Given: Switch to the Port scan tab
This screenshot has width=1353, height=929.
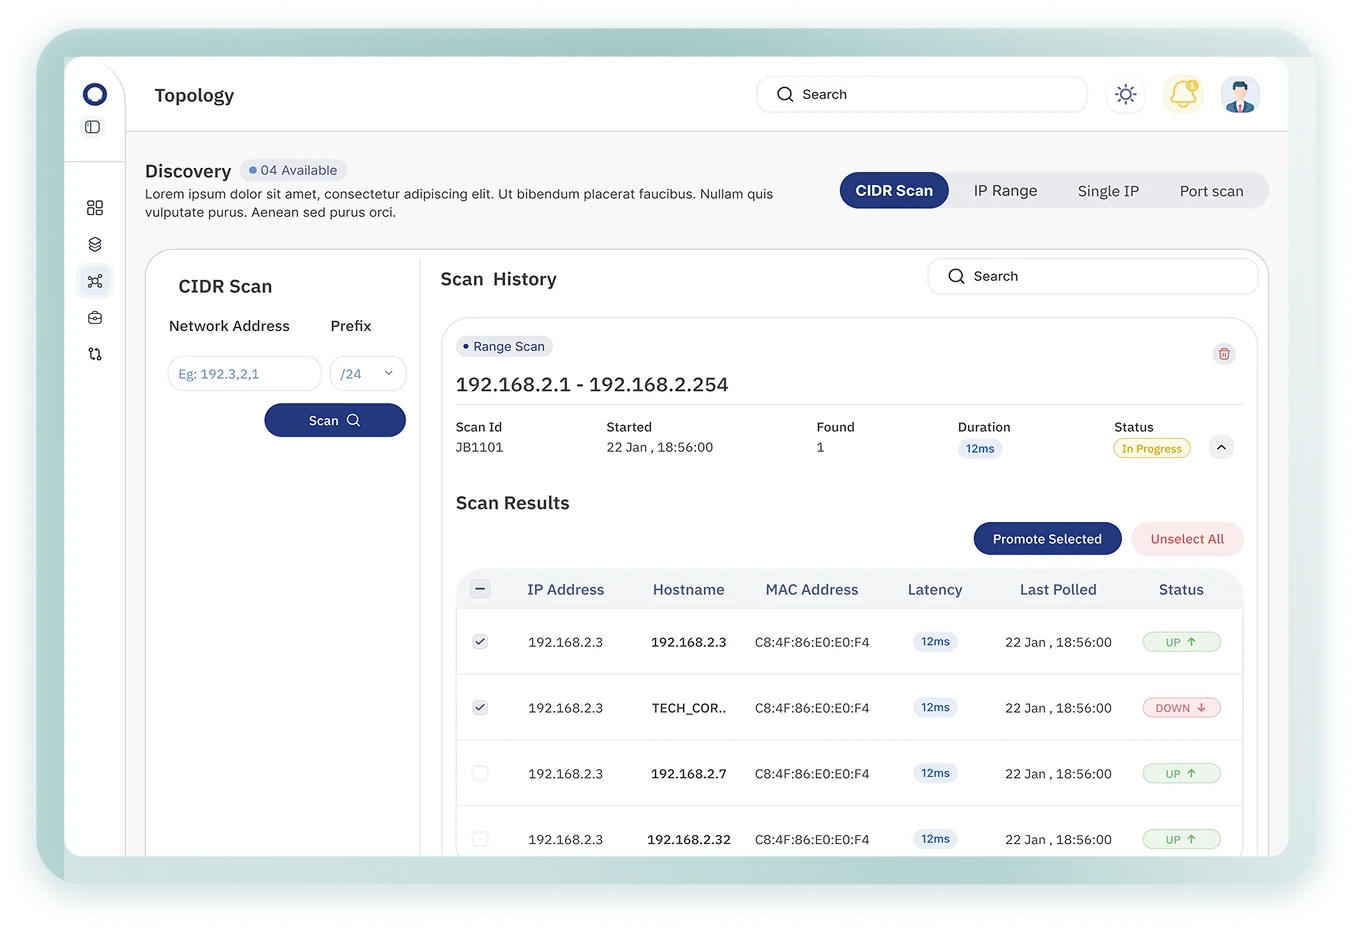Looking at the screenshot, I should (x=1211, y=191).
